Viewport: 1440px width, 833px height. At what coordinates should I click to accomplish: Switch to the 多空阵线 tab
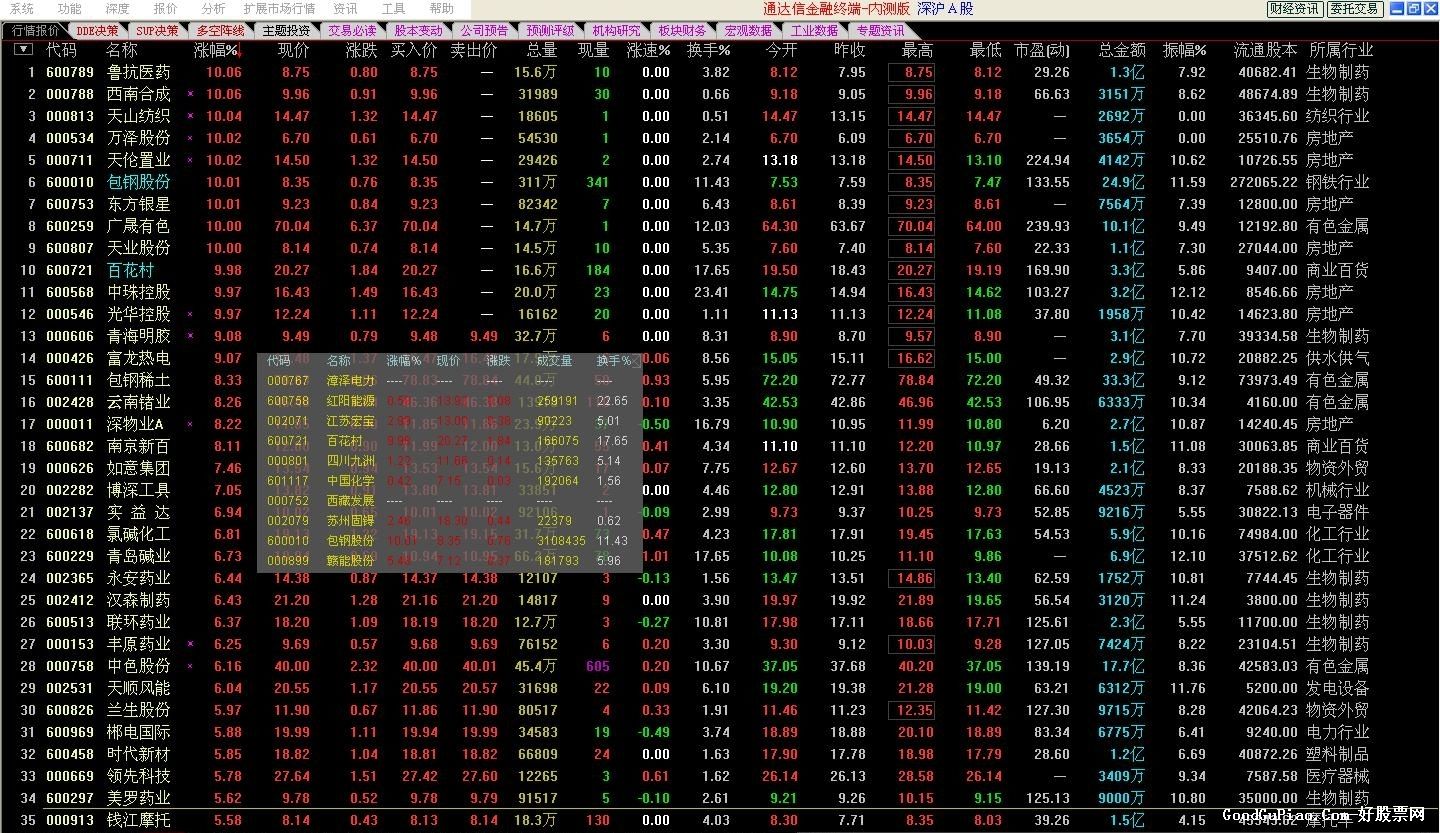tap(220, 31)
